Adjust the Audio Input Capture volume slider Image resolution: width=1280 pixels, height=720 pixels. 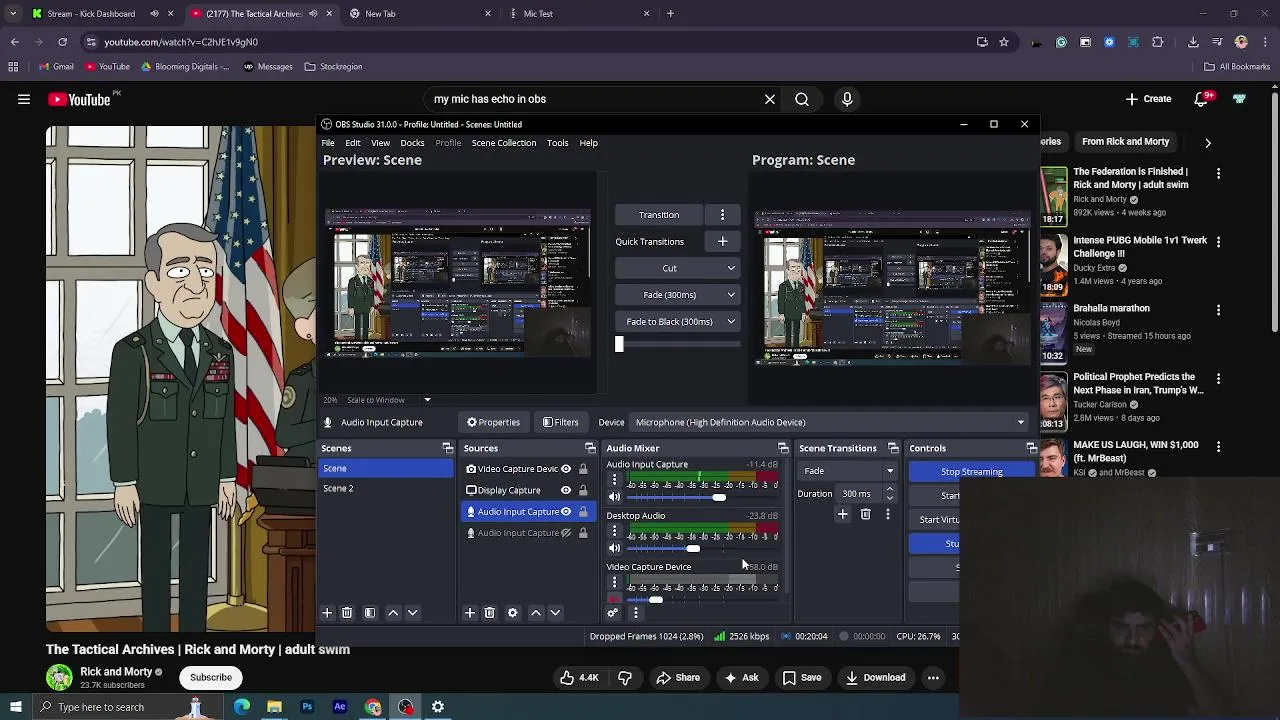pyautogui.click(x=719, y=497)
